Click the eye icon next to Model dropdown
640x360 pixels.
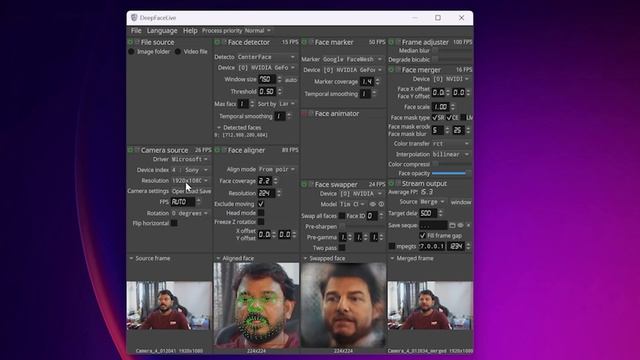(x=373, y=204)
